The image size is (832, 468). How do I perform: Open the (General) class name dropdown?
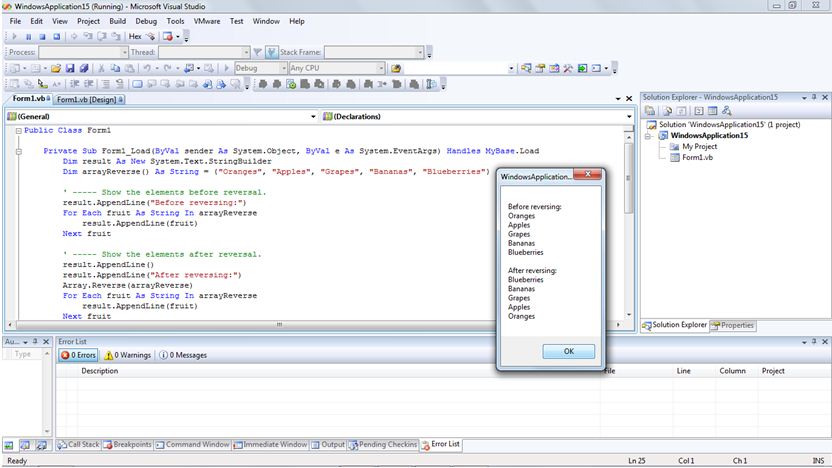pos(313,117)
